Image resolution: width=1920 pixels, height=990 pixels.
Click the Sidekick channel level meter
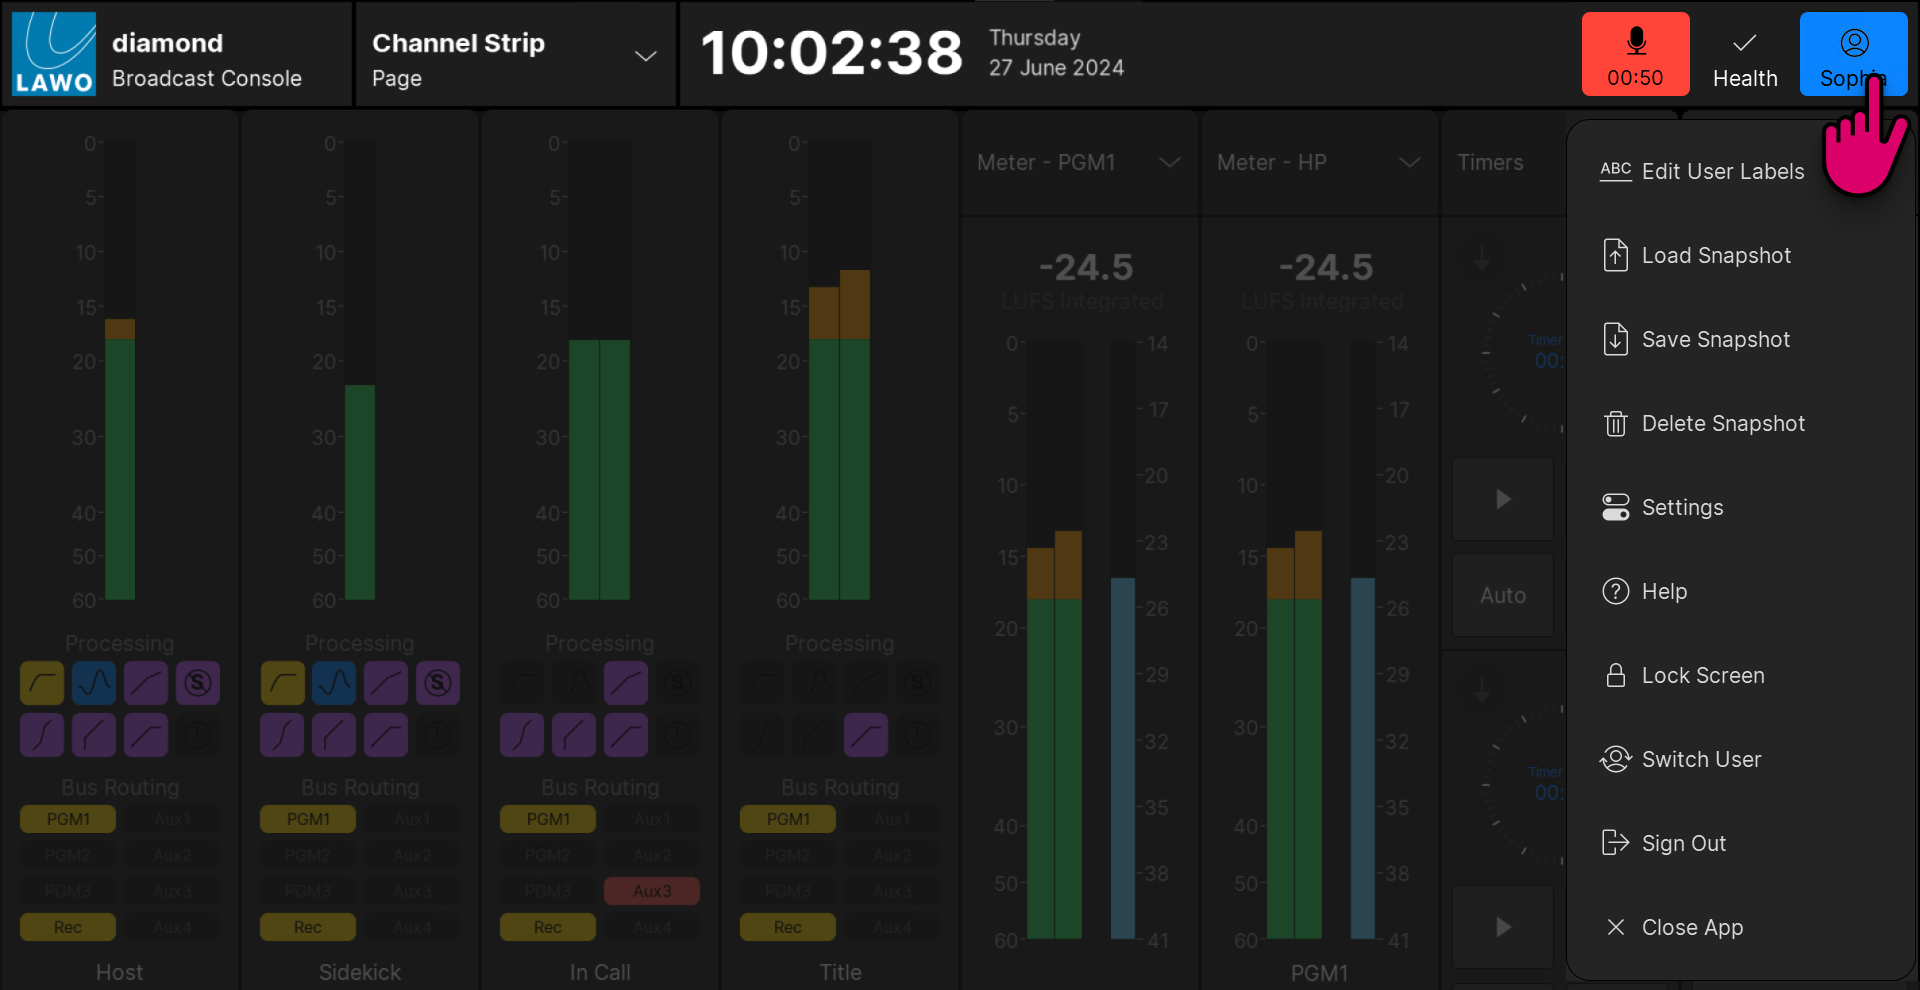[x=359, y=492]
